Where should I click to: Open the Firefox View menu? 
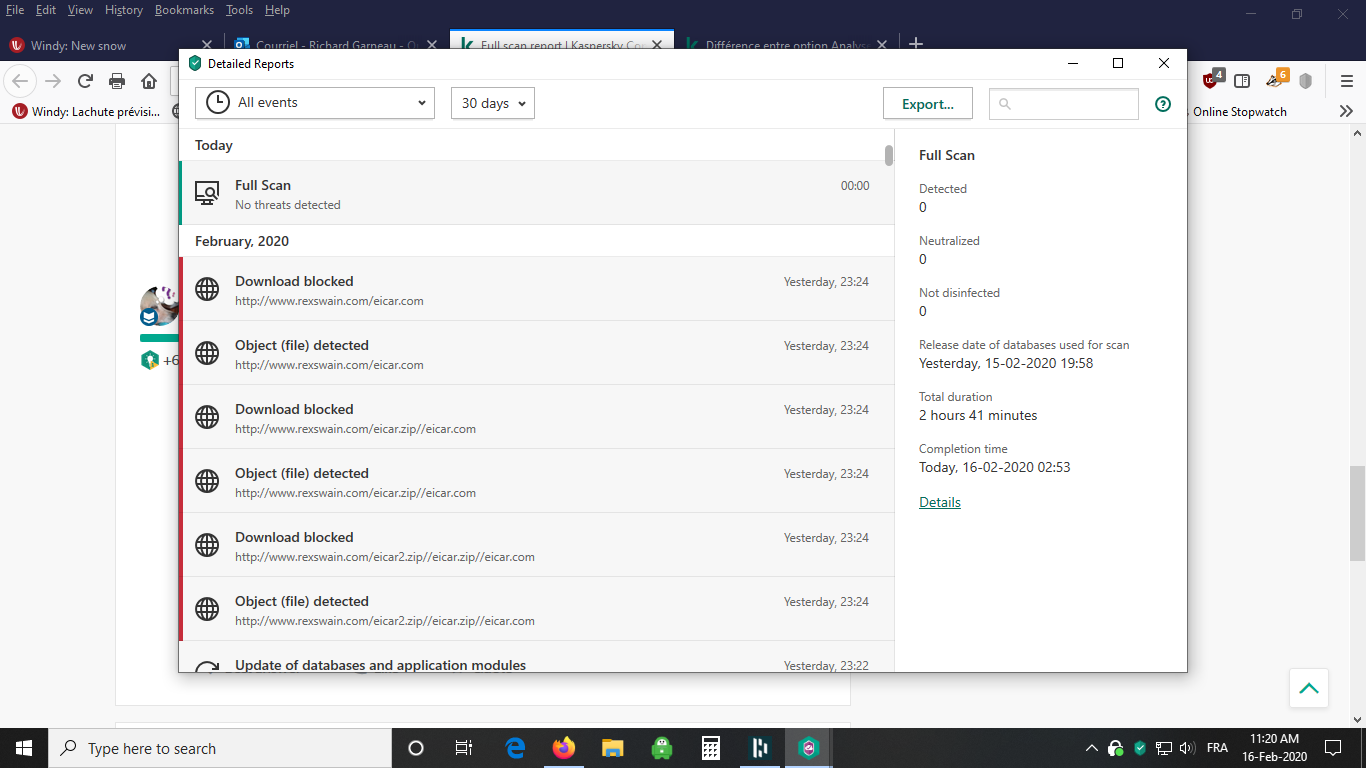[80, 10]
